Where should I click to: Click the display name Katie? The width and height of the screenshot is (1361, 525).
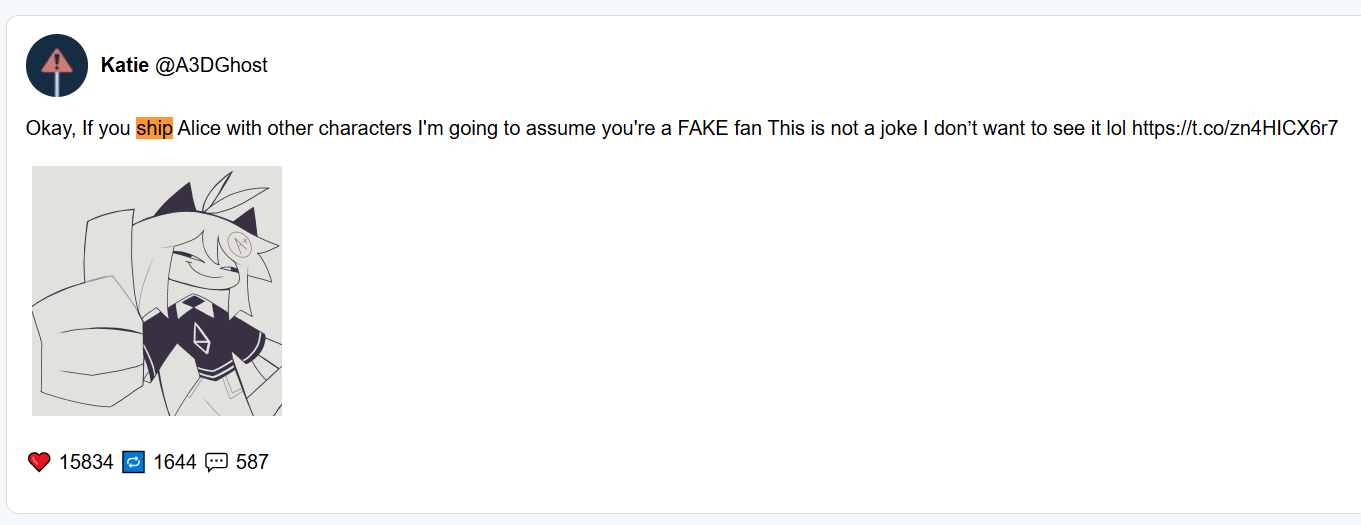(x=125, y=65)
